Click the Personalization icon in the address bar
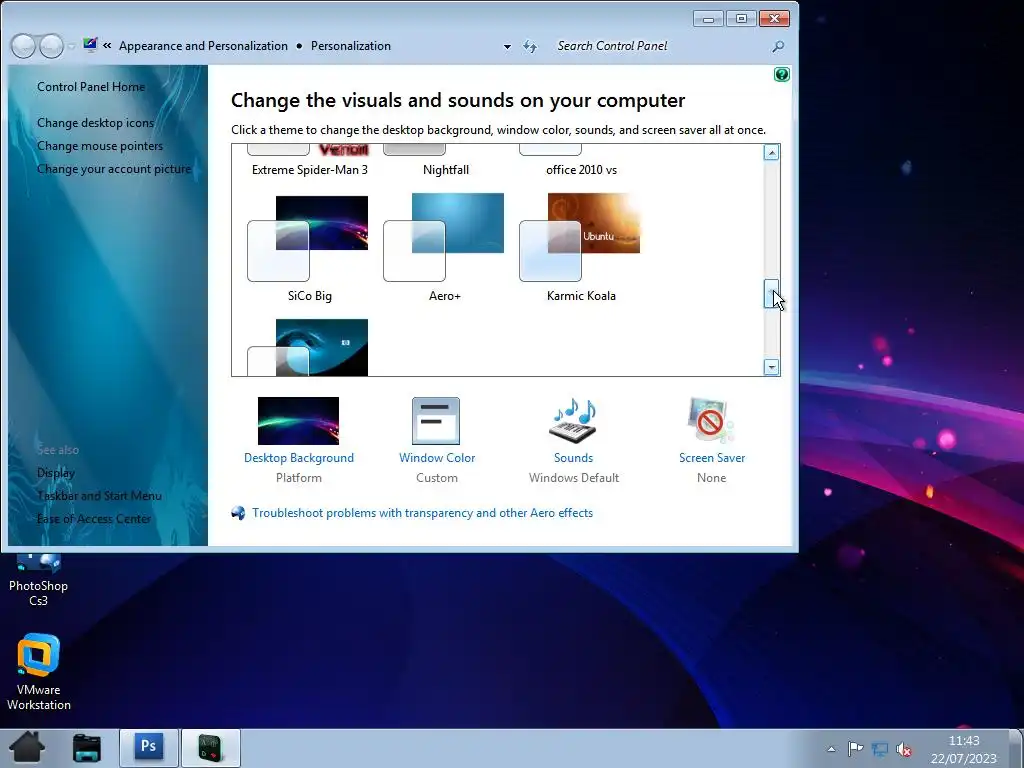Viewport: 1024px width, 768px height. click(x=90, y=45)
